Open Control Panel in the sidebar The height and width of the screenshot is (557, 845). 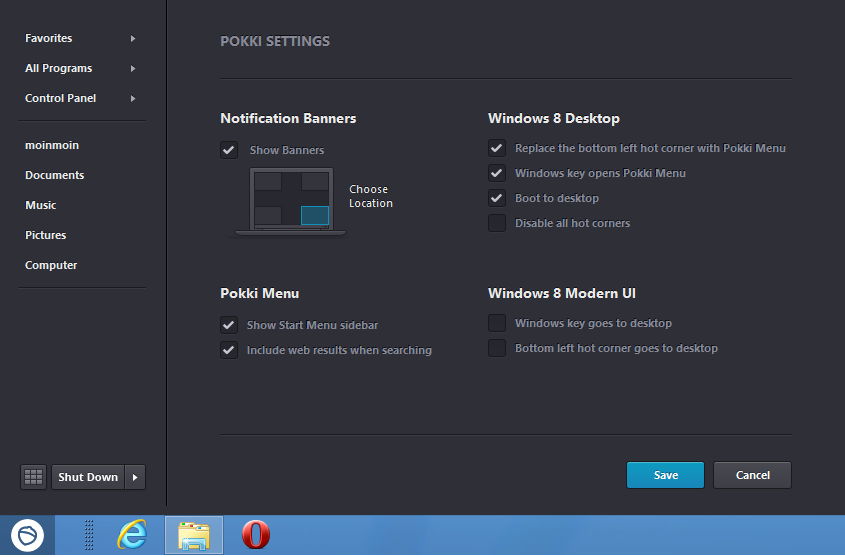[60, 98]
